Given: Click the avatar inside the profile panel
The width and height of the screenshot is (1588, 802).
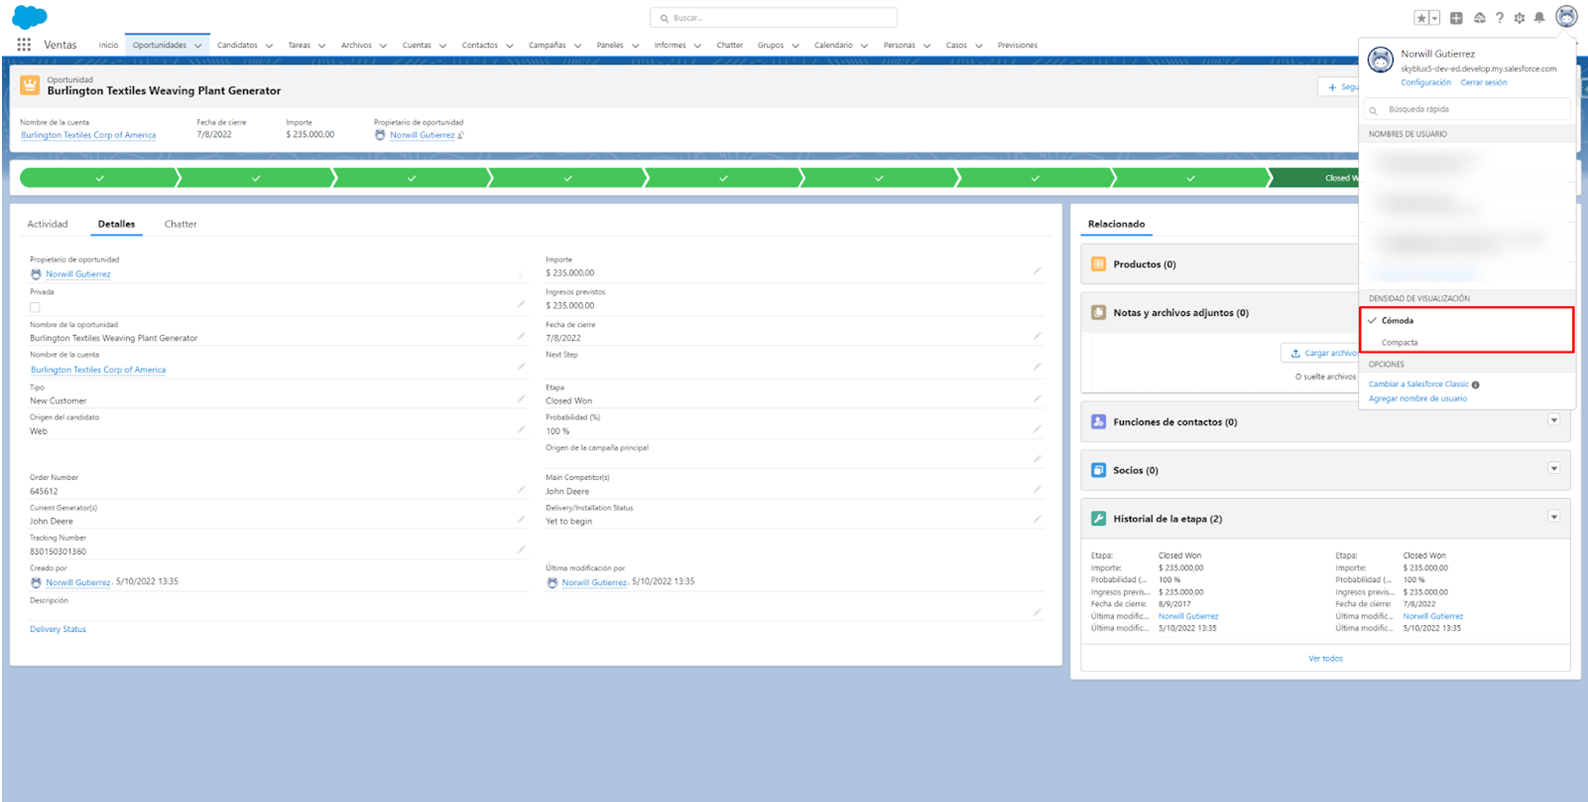Looking at the screenshot, I should click(1381, 60).
